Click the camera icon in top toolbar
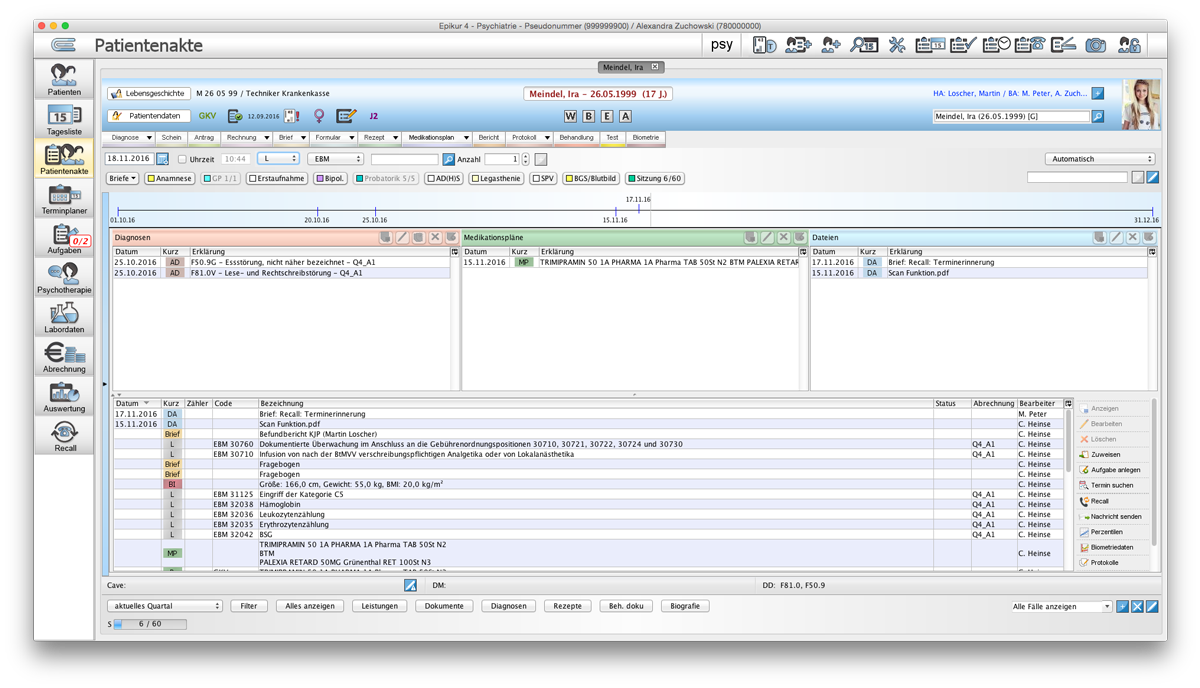The image size is (1200, 688). (1097, 45)
